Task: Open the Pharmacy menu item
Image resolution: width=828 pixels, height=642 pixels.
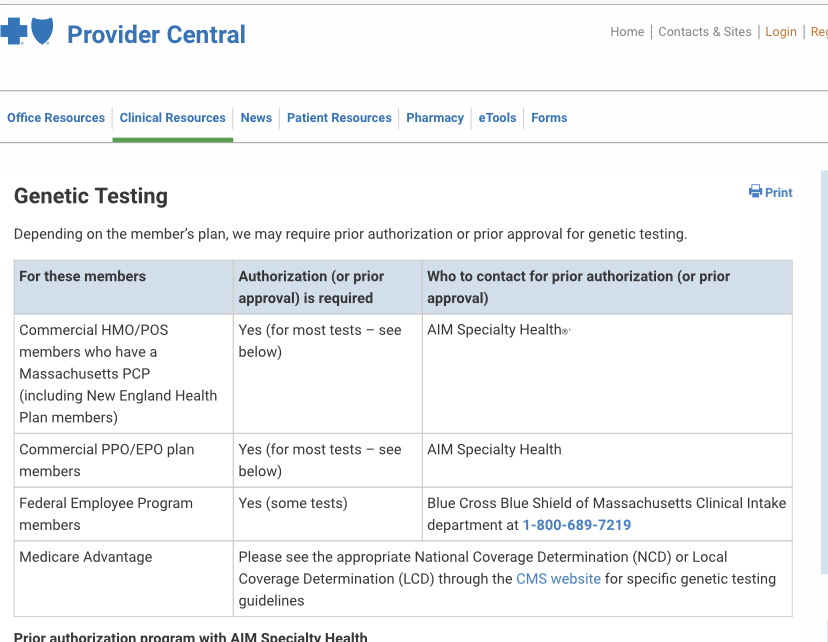Action: pos(435,118)
